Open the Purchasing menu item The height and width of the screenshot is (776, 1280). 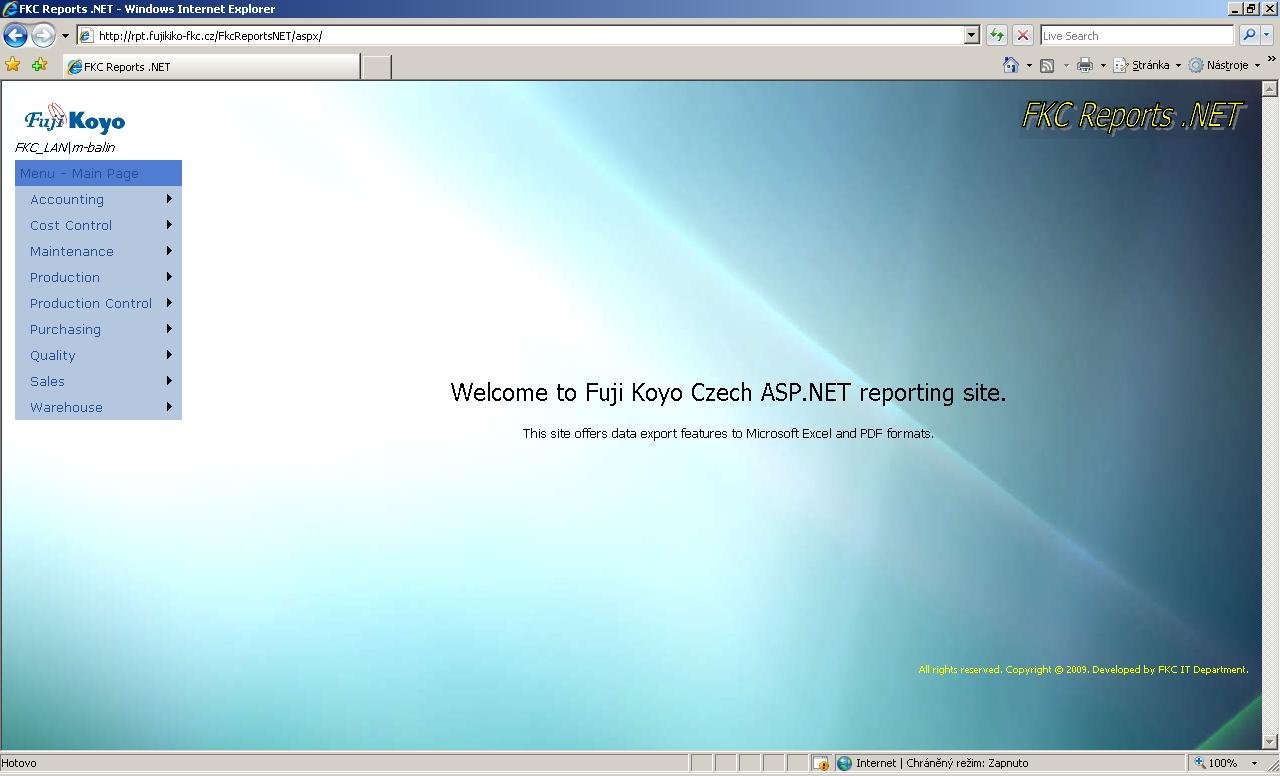coord(98,329)
